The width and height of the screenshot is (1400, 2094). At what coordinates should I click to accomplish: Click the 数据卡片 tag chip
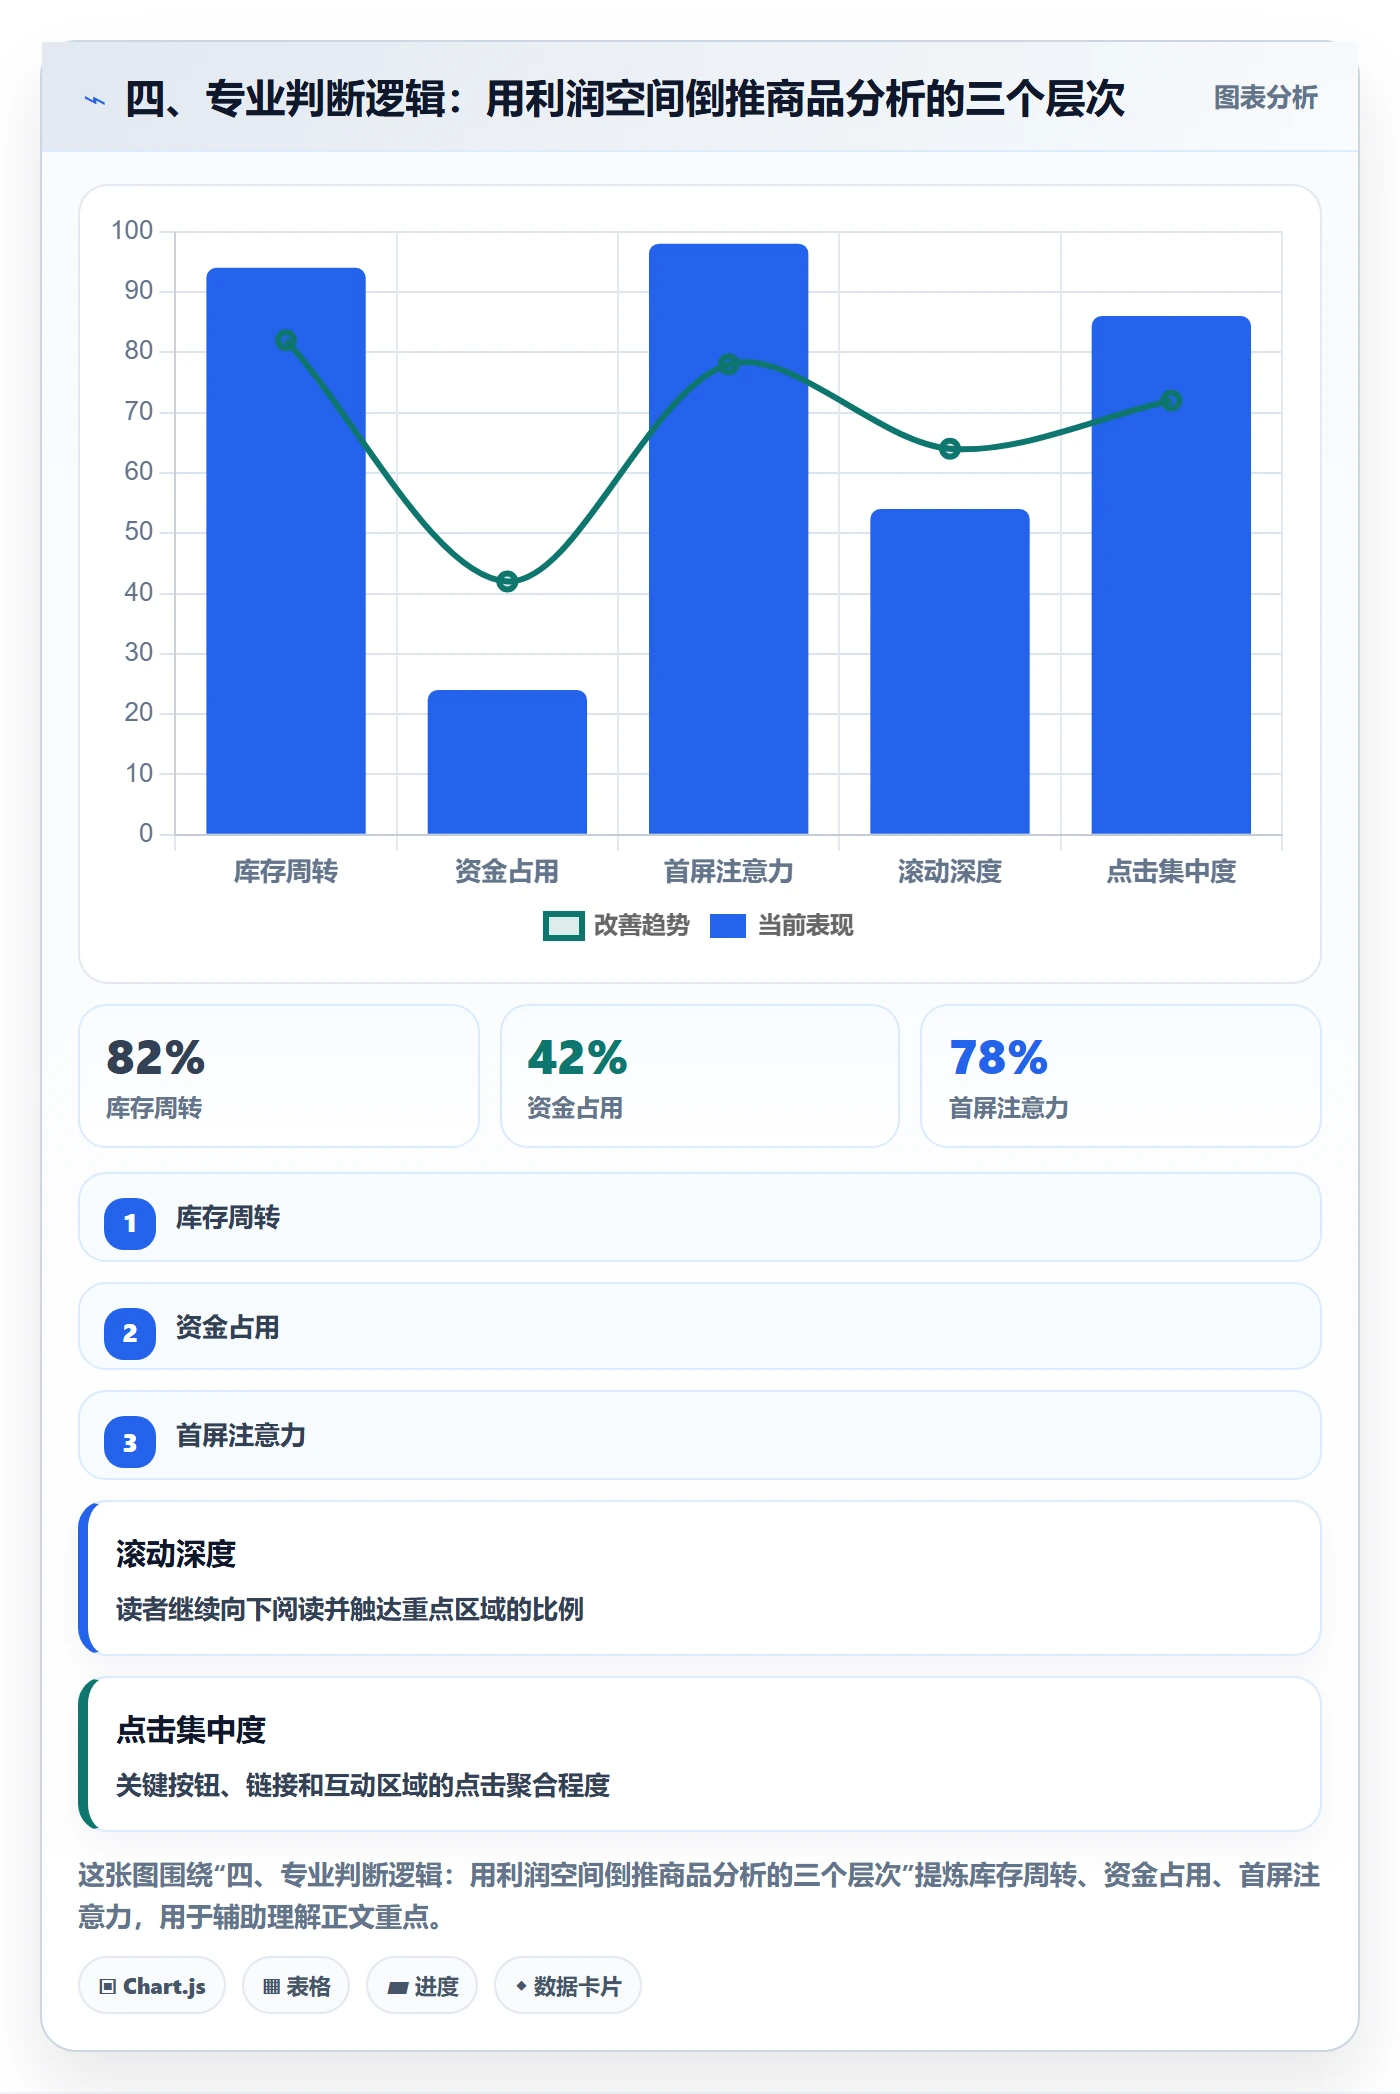tap(568, 1986)
